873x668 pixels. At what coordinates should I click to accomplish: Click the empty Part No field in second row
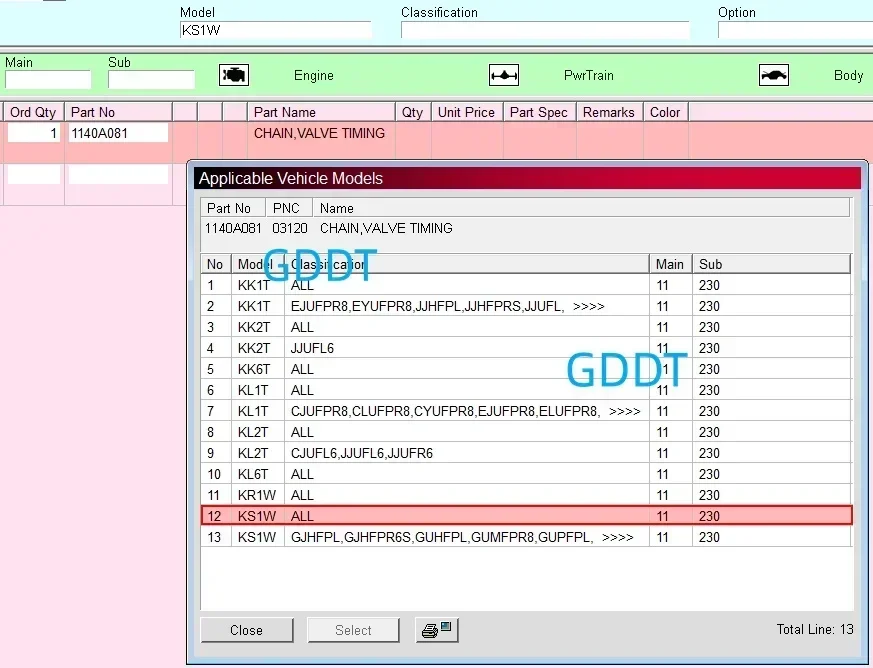coord(118,174)
